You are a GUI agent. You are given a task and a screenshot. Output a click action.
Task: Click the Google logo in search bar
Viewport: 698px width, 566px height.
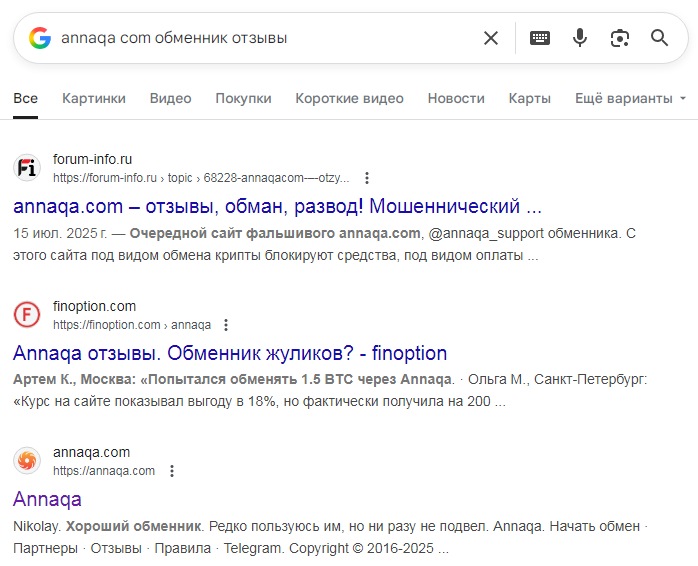pos(40,38)
